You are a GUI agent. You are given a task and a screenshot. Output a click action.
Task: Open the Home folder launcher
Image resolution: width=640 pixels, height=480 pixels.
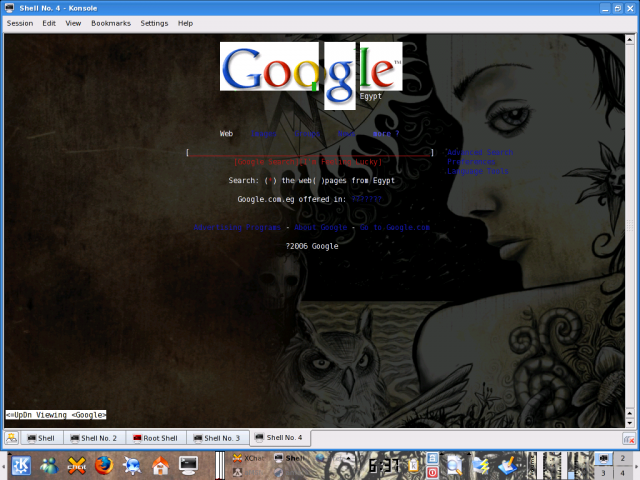[160, 465]
